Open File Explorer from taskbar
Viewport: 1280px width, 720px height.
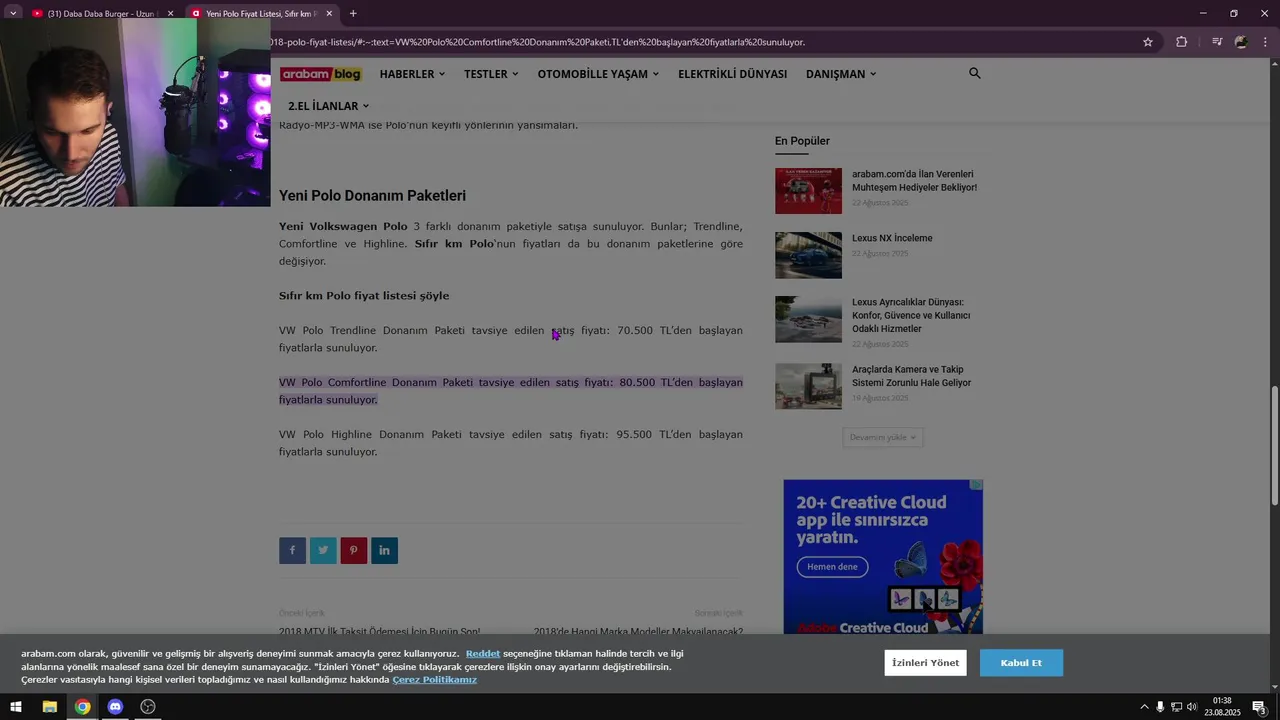(x=49, y=707)
